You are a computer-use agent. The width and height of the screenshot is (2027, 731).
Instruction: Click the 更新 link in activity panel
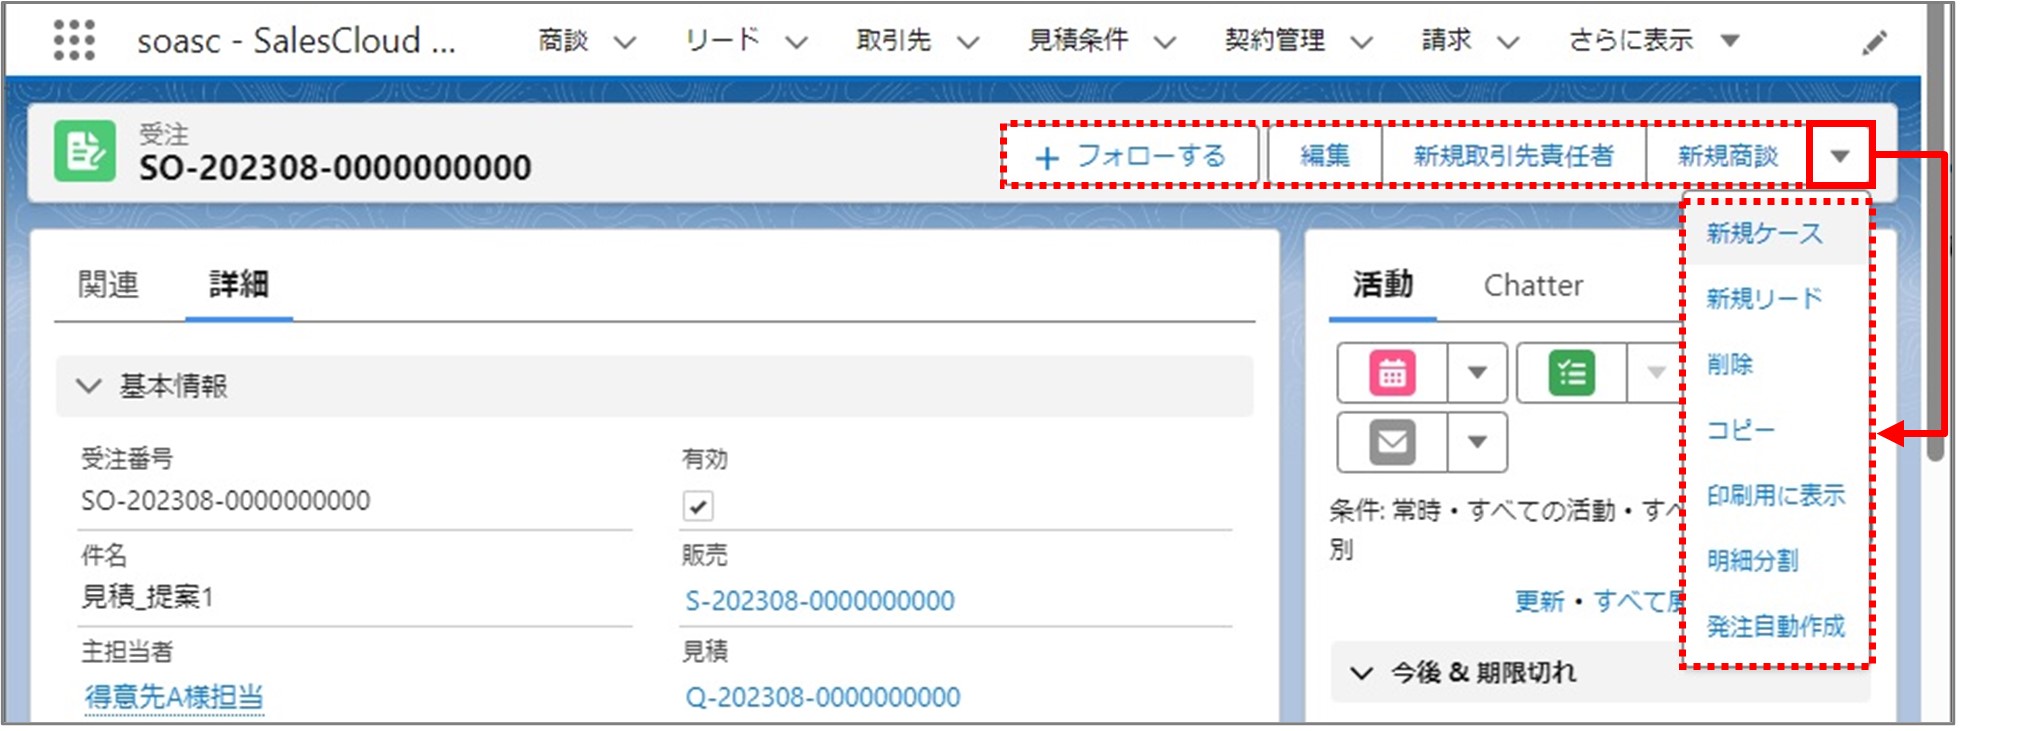pos(1539,601)
